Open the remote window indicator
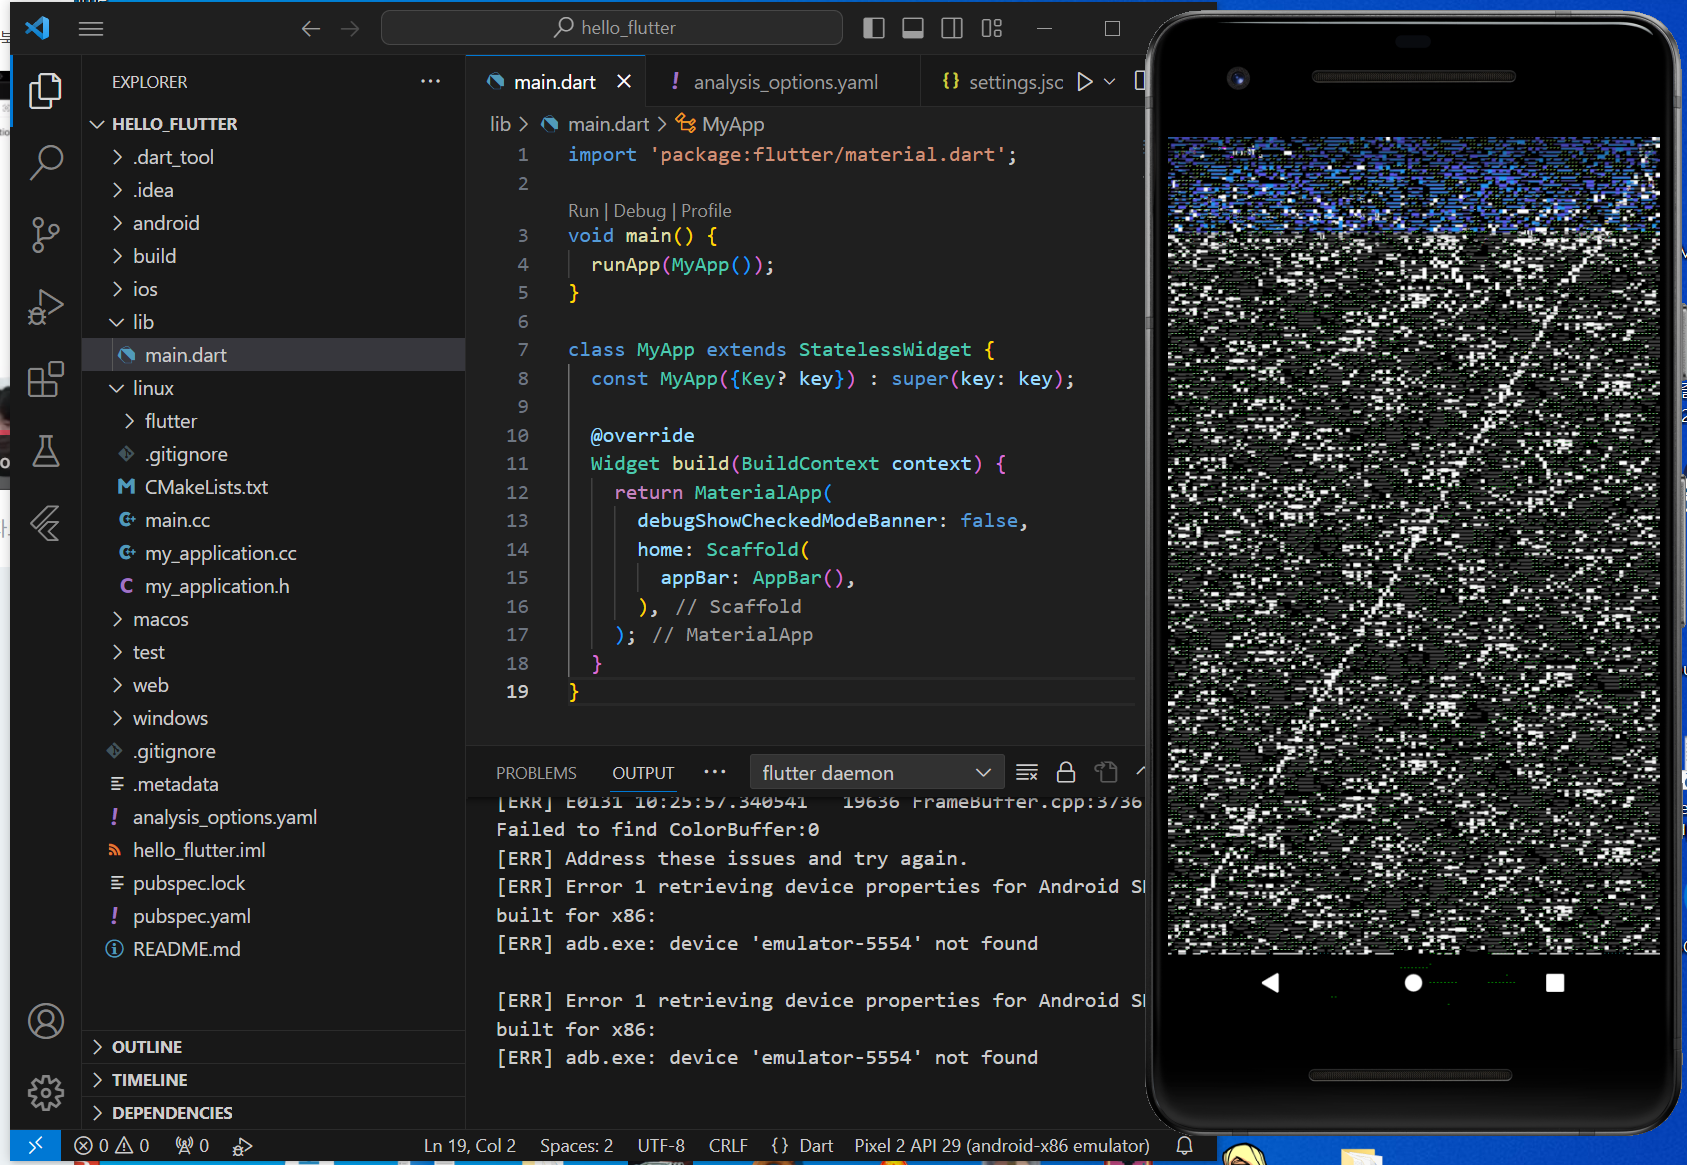 pos(35,1146)
